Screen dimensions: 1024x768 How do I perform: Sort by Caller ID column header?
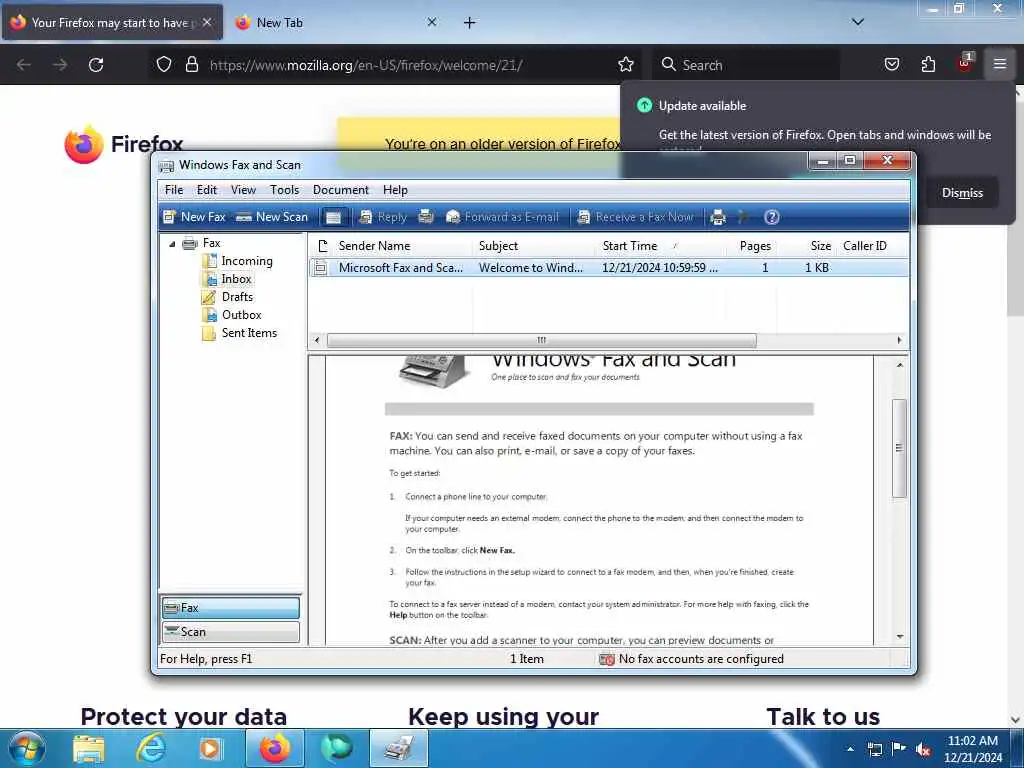click(x=871, y=246)
